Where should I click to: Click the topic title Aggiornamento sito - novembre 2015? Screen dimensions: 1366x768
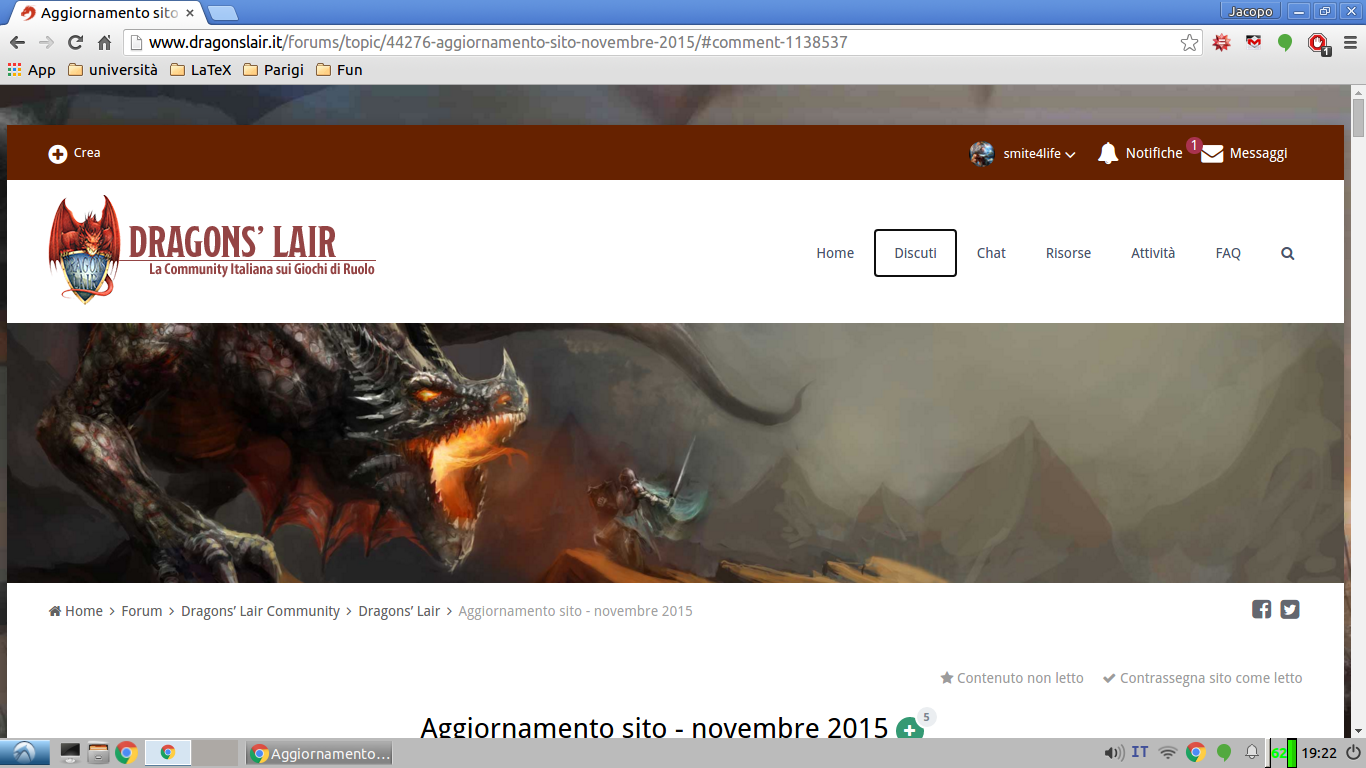pos(654,727)
